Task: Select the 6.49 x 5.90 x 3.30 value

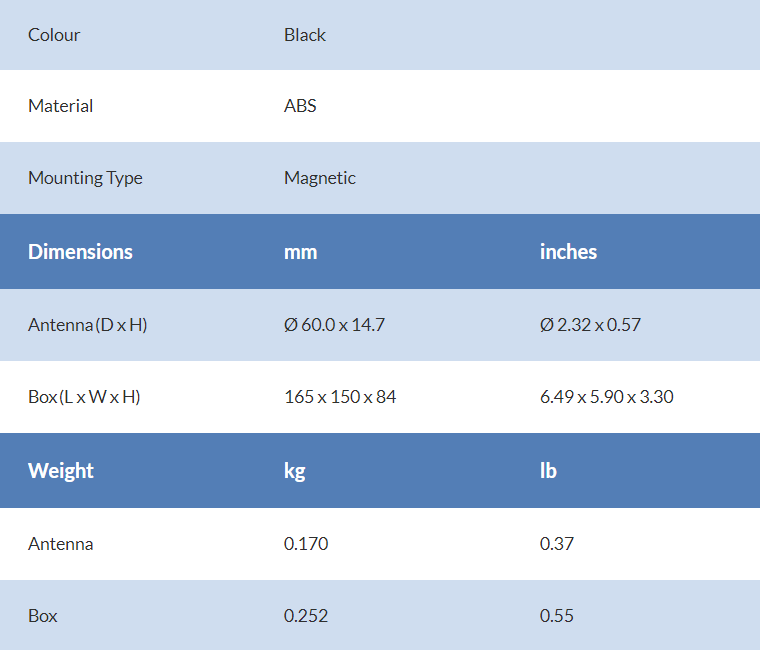Action: coord(606,397)
